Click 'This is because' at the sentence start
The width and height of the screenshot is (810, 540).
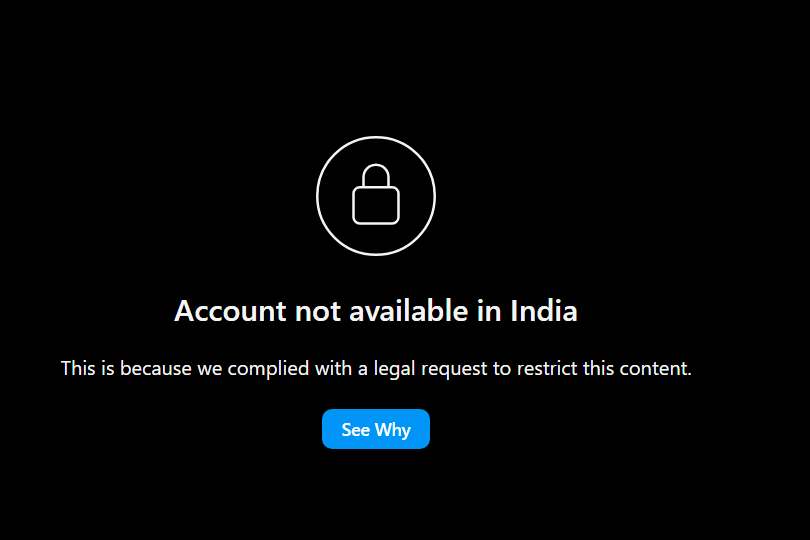(x=126, y=368)
